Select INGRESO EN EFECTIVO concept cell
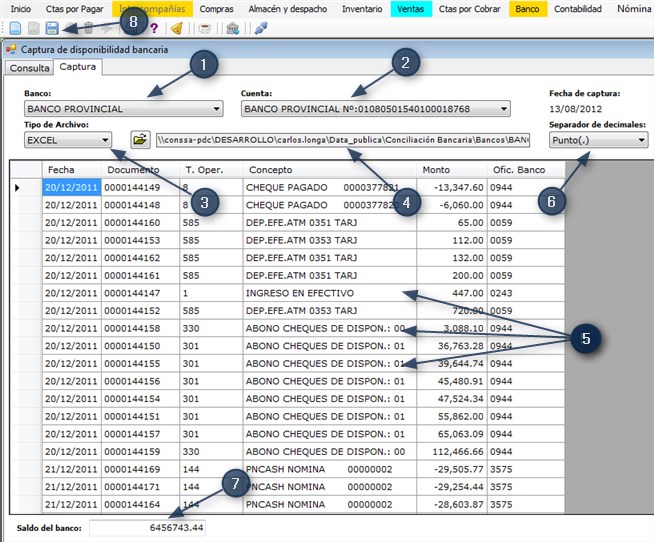This screenshot has height=542, width=654. [330, 293]
